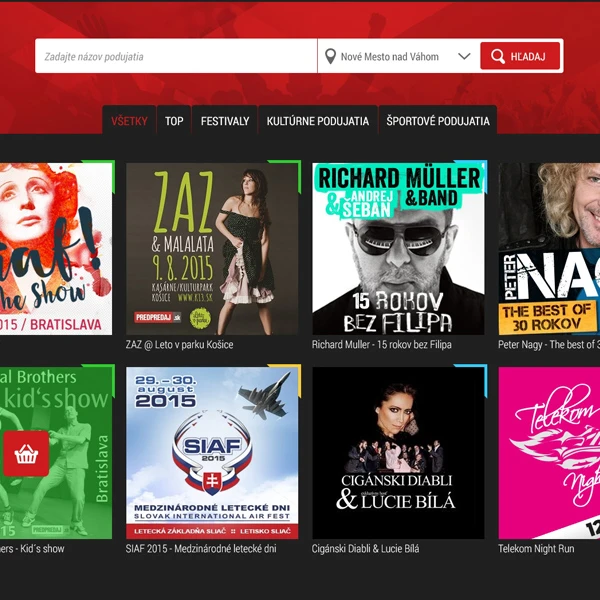Click 'Cigánski Diabli & Lucie Bílá' title
Image resolution: width=600 pixels, height=600 pixels.
pos(365,548)
